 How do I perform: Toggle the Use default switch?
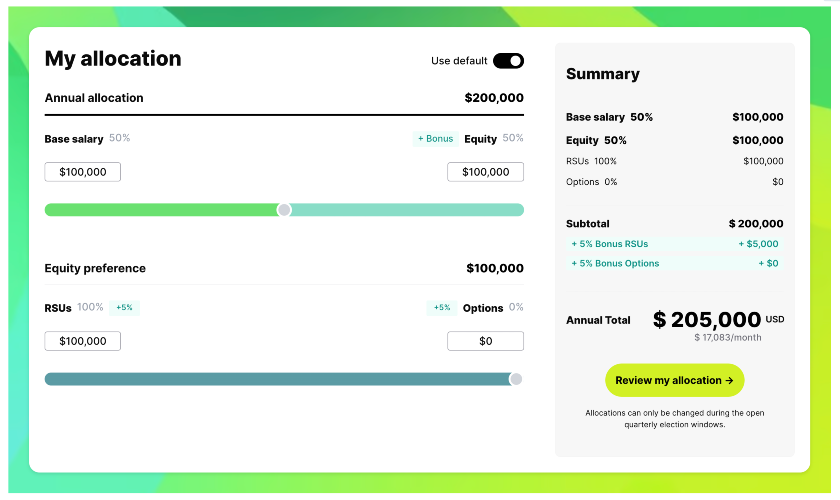(x=508, y=61)
